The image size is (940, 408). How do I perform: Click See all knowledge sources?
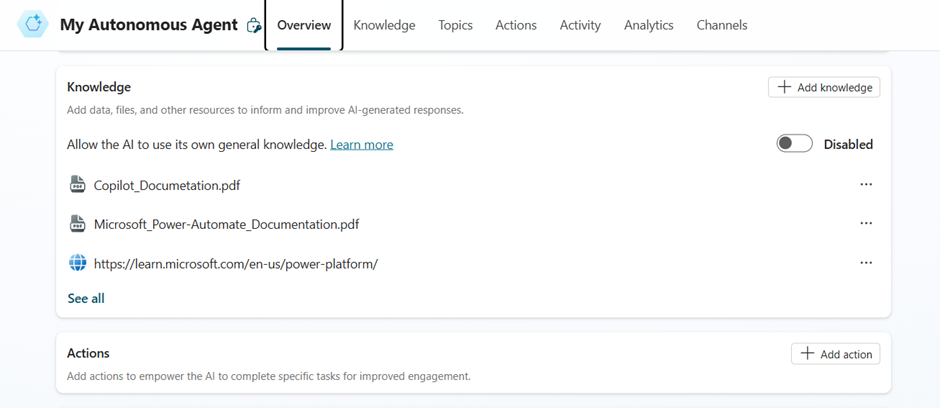pyautogui.click(x=86, y=298)
